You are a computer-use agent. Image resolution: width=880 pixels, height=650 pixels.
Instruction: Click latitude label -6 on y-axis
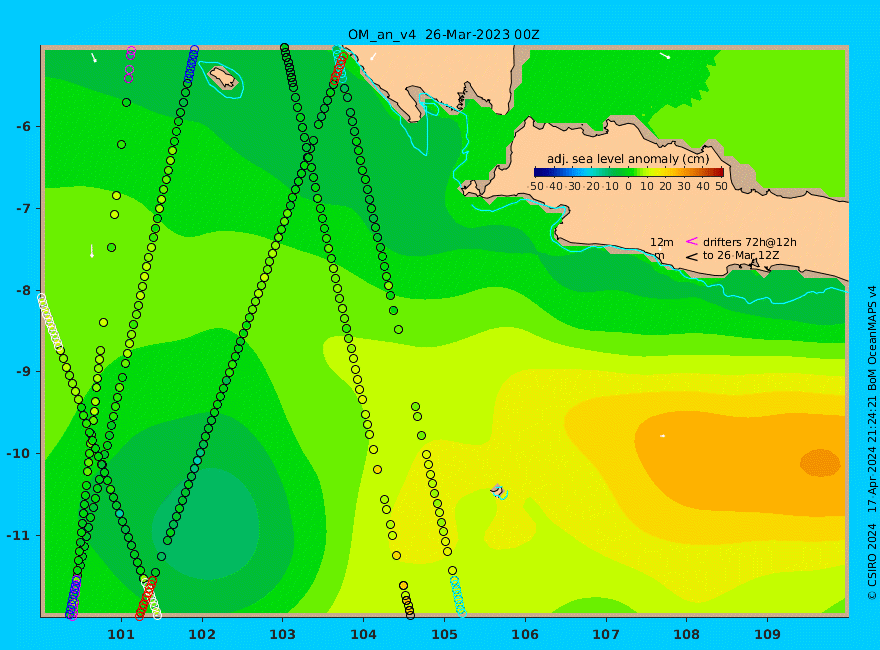point(25,126)
